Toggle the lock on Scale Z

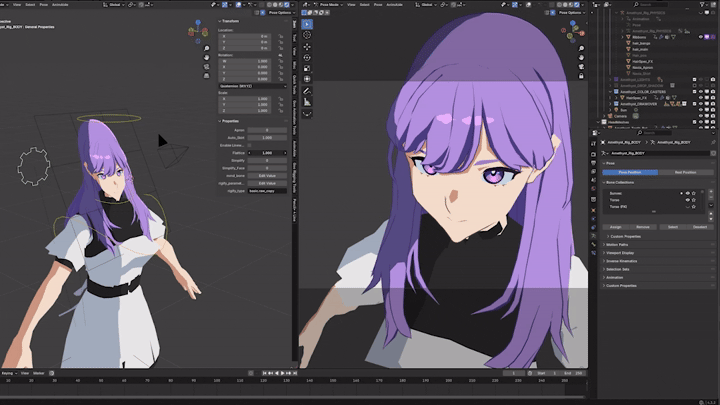tap(280, 111)
